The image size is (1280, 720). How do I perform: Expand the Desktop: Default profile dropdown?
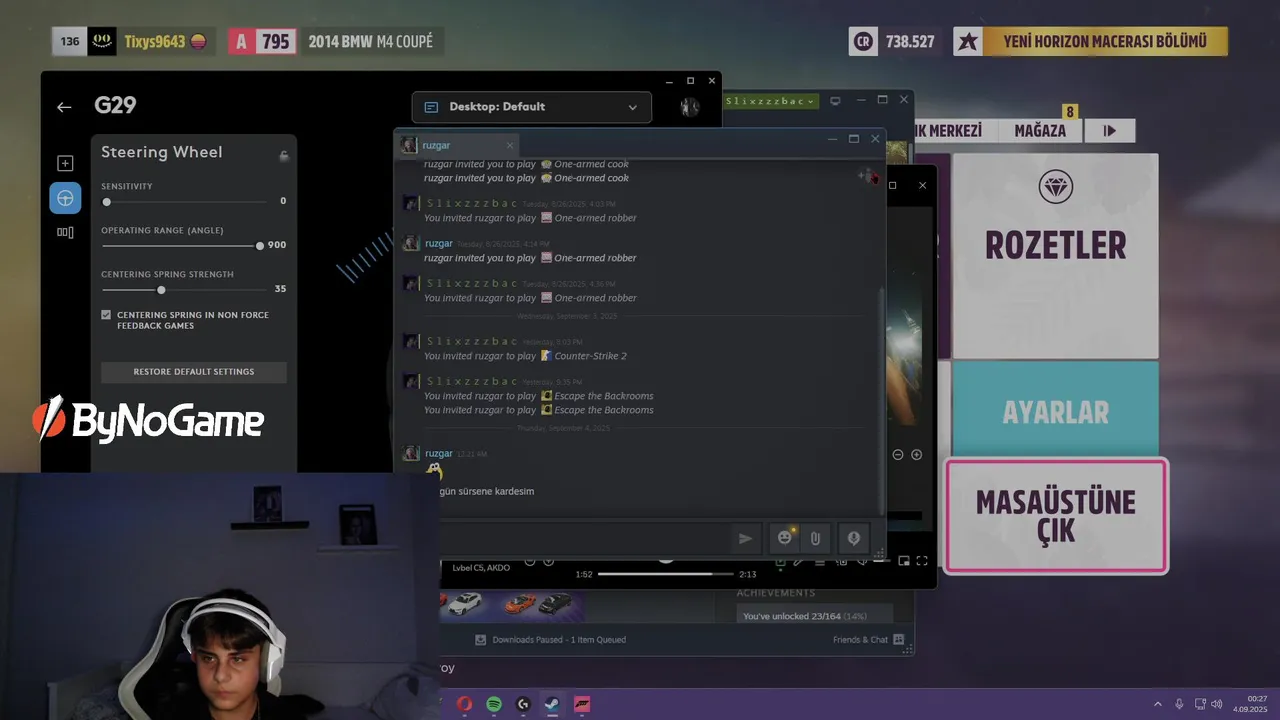tap(531, 107)
